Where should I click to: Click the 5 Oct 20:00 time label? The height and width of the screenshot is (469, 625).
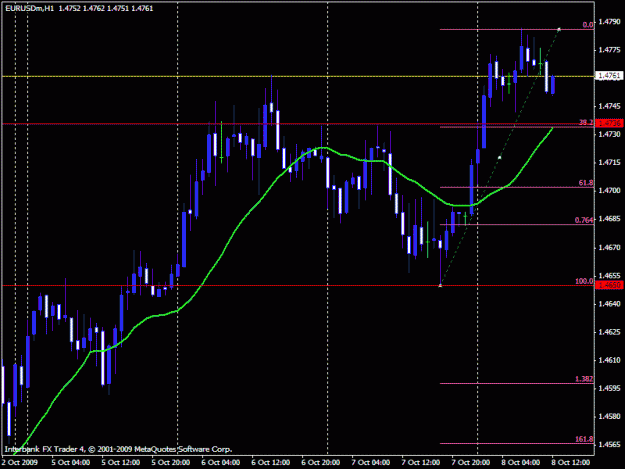[171, 462]
